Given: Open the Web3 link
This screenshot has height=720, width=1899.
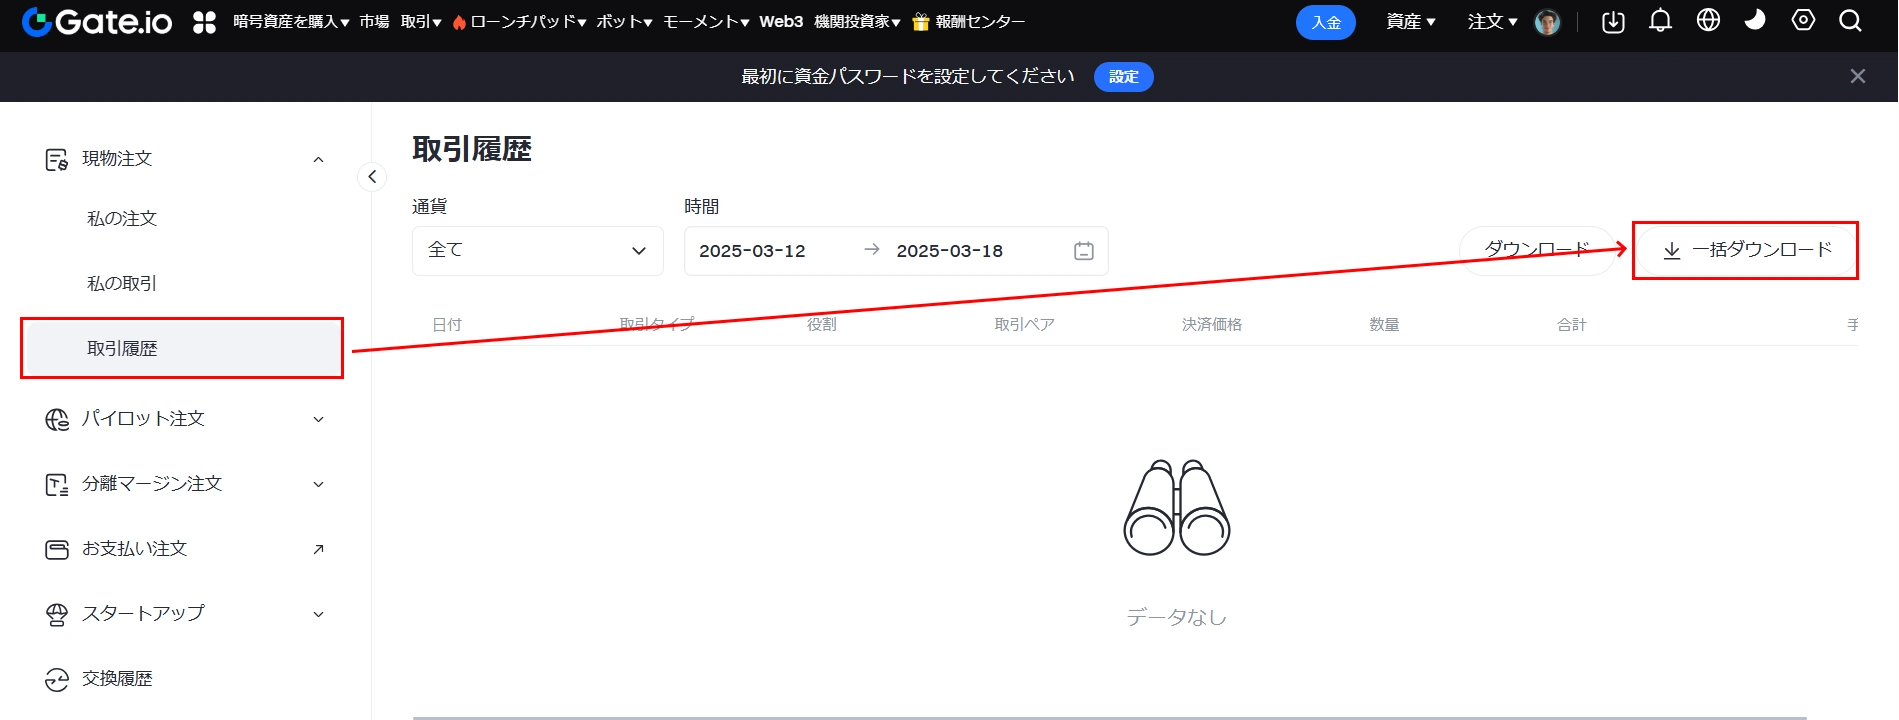Looking at the screenshot, I should tap(781, 21).
